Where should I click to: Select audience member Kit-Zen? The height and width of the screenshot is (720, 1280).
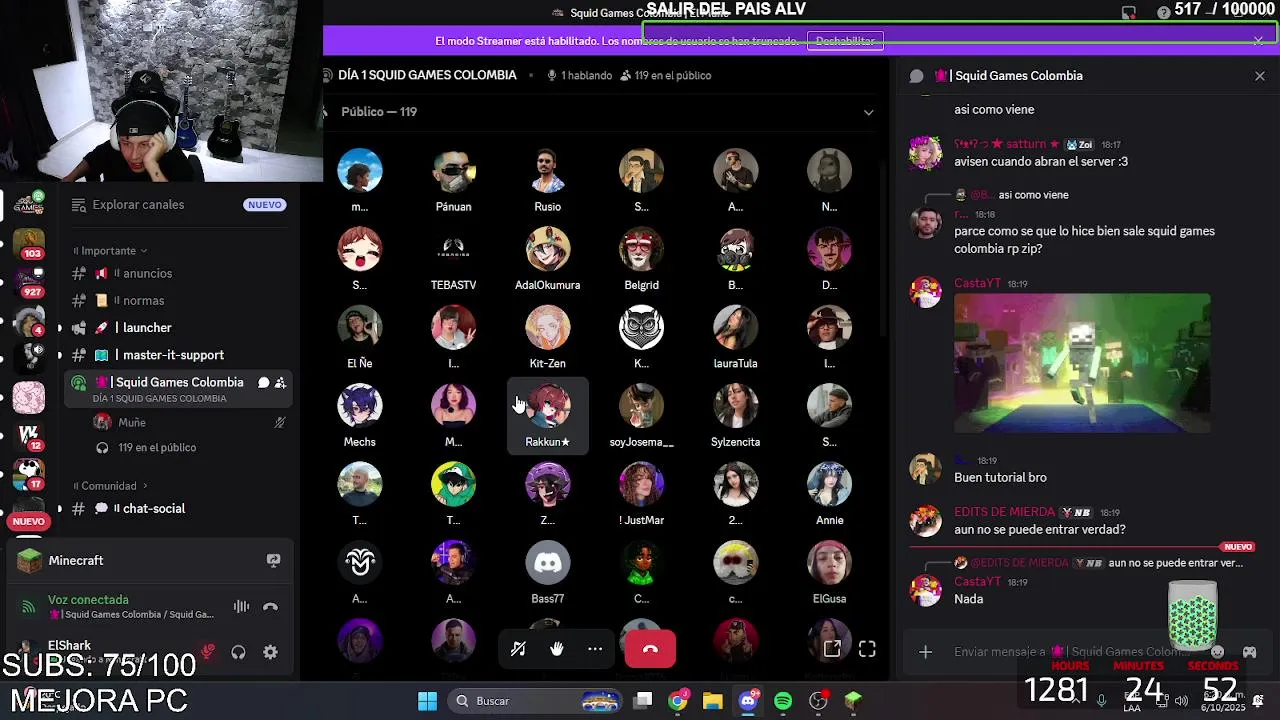tap(547, 337)
